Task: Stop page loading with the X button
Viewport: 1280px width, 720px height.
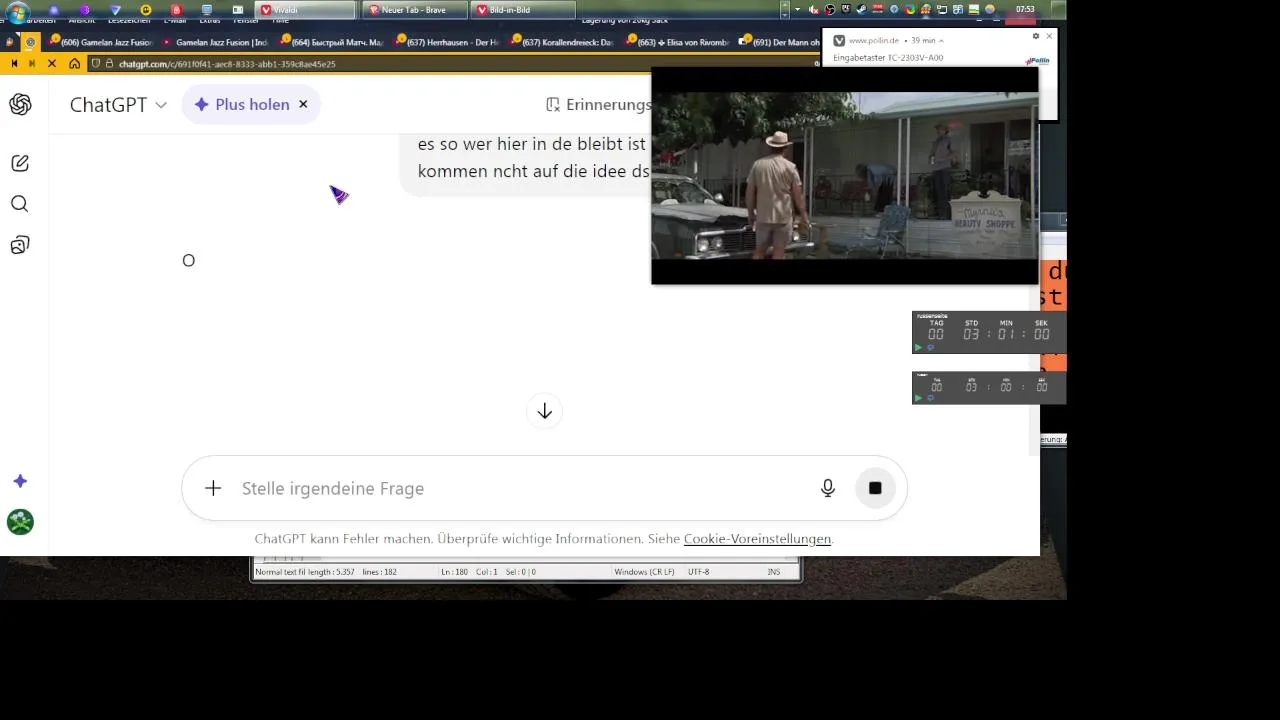Action: pos(52,63)
